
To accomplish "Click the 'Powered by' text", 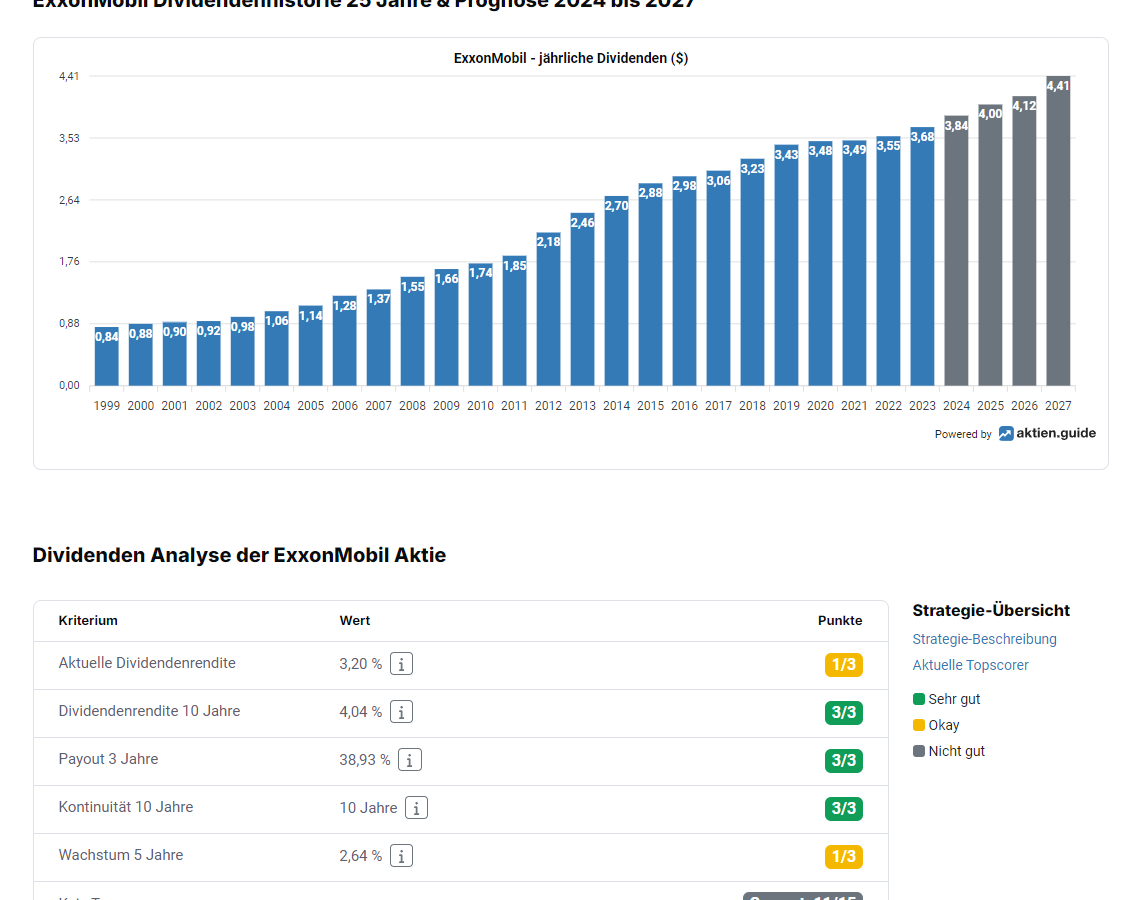I will [x=963, y=434].
